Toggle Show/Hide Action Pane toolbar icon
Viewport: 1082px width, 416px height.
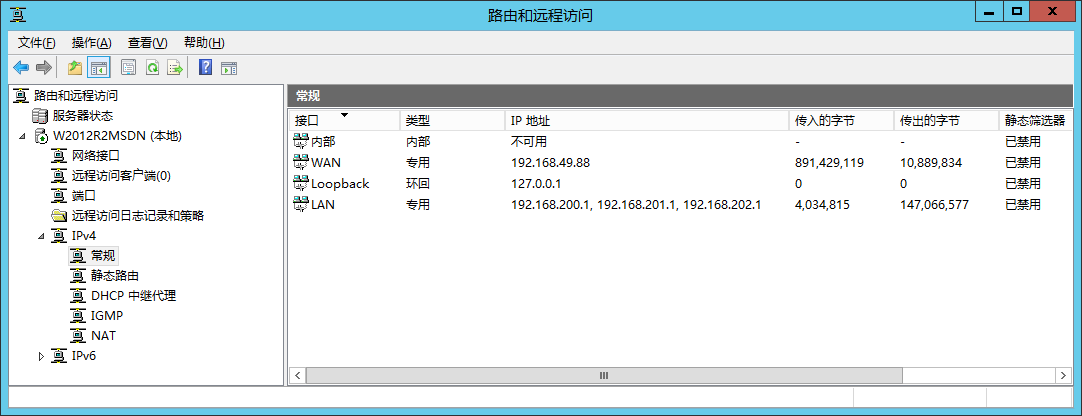pyautogui.click(x=228, y=68)
